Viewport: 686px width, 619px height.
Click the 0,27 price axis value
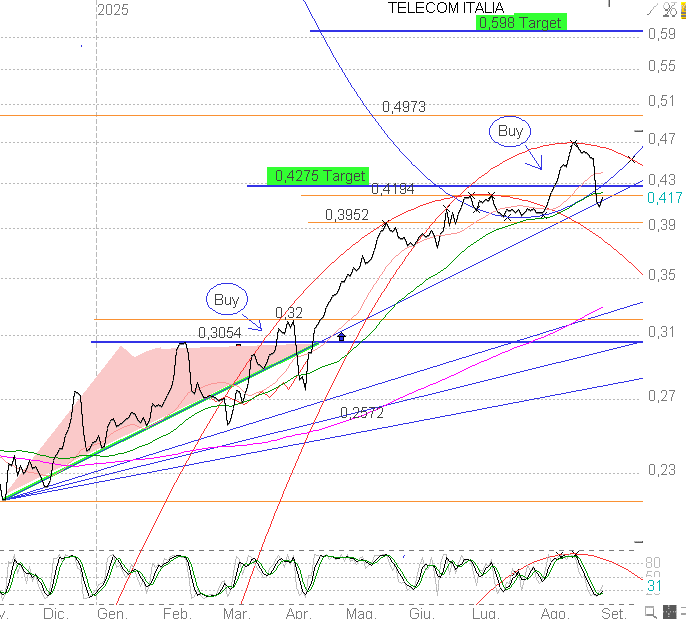pyautogui.click(x=662, y=395)
